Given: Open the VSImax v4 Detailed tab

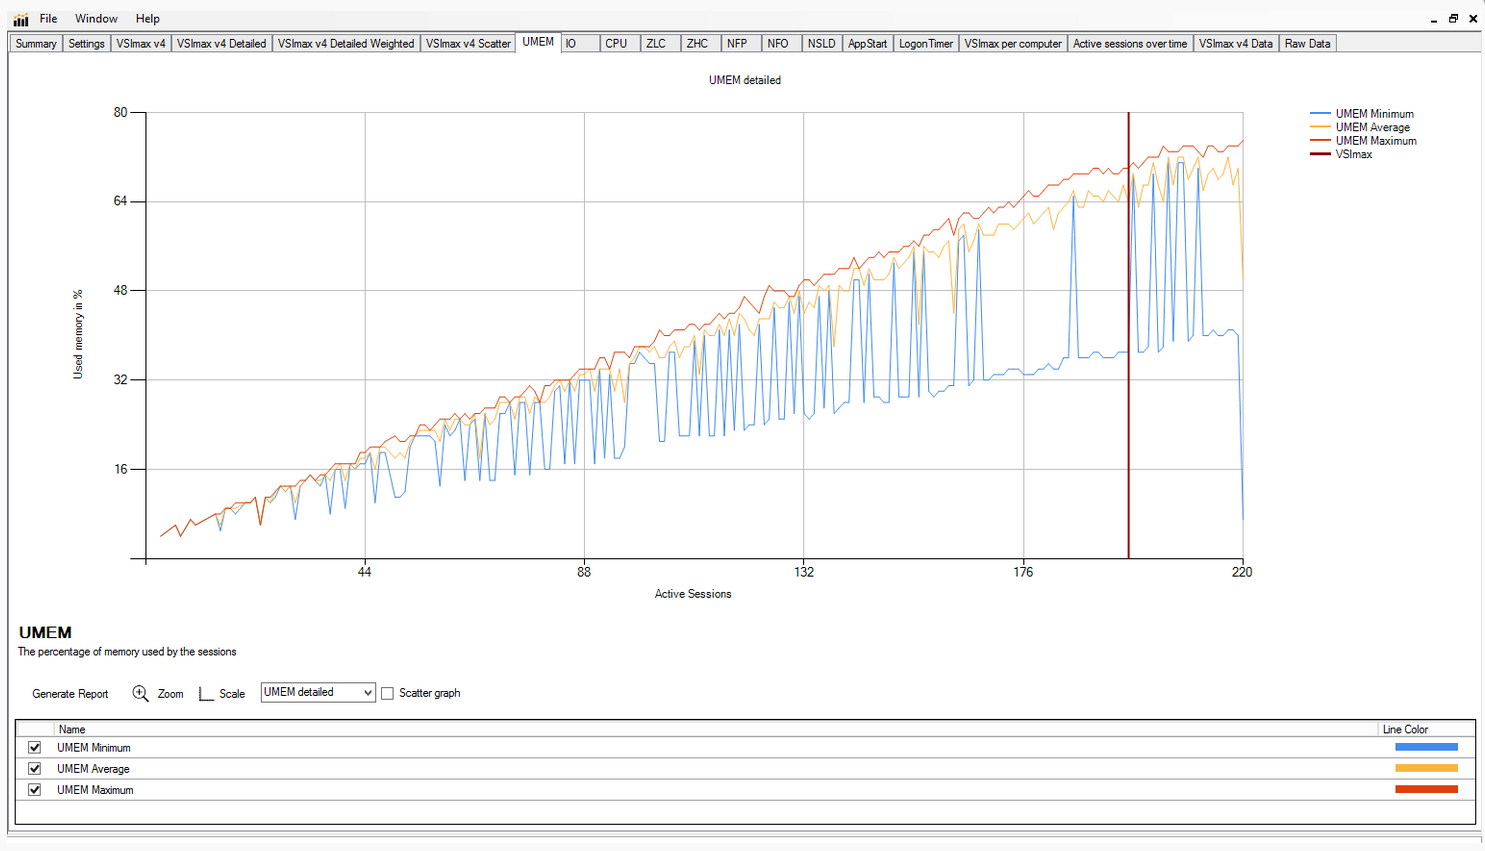Looking at the screenshot, I should pyautogui.click(x=222, y=44).
